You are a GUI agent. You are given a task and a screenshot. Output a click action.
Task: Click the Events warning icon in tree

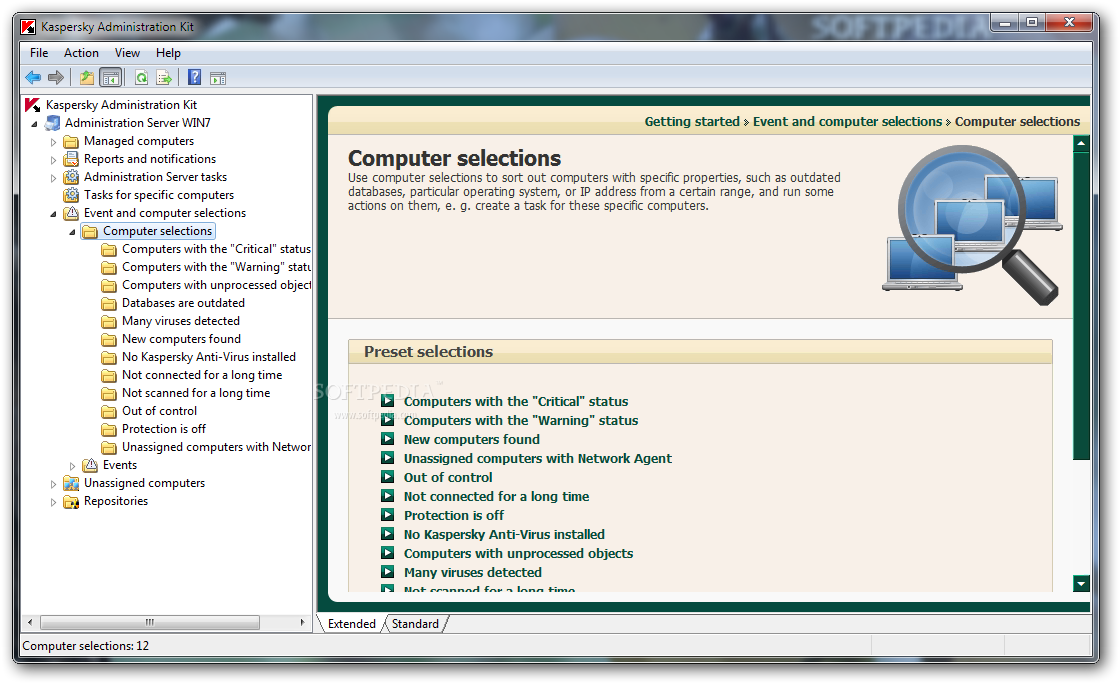(x=90, y=465)
